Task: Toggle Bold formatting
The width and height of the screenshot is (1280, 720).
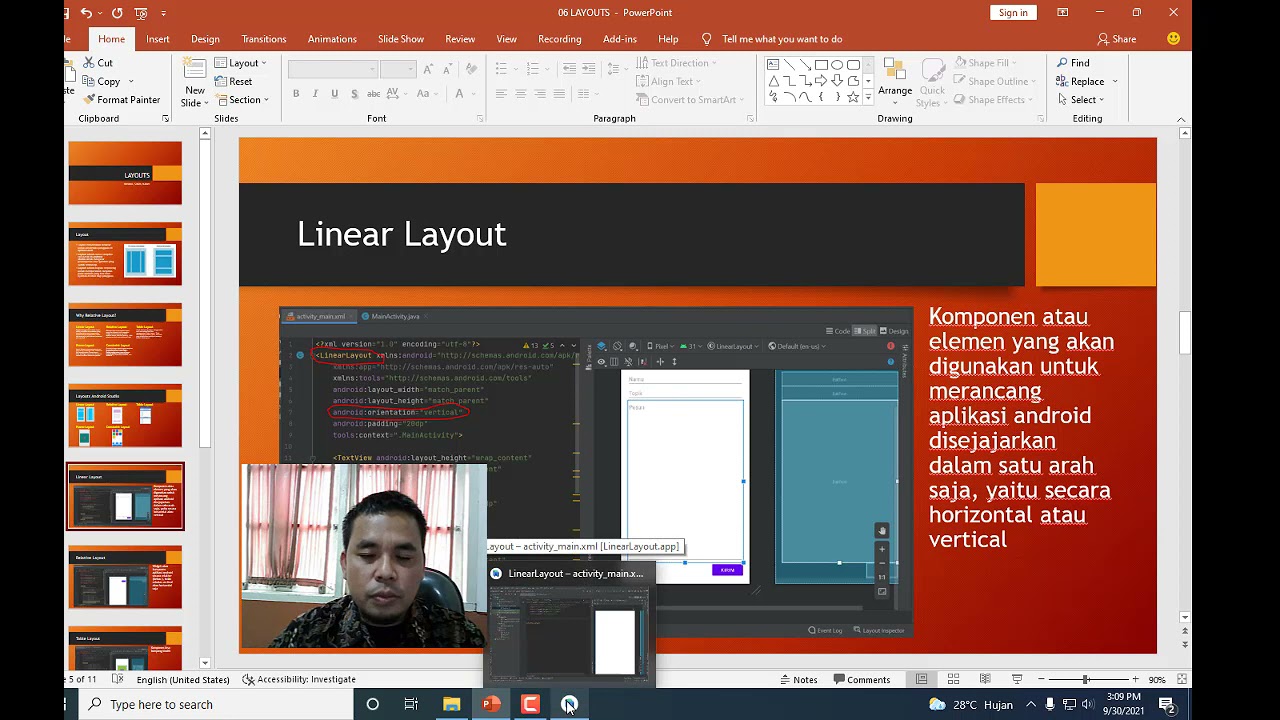Action: (296, 94)
